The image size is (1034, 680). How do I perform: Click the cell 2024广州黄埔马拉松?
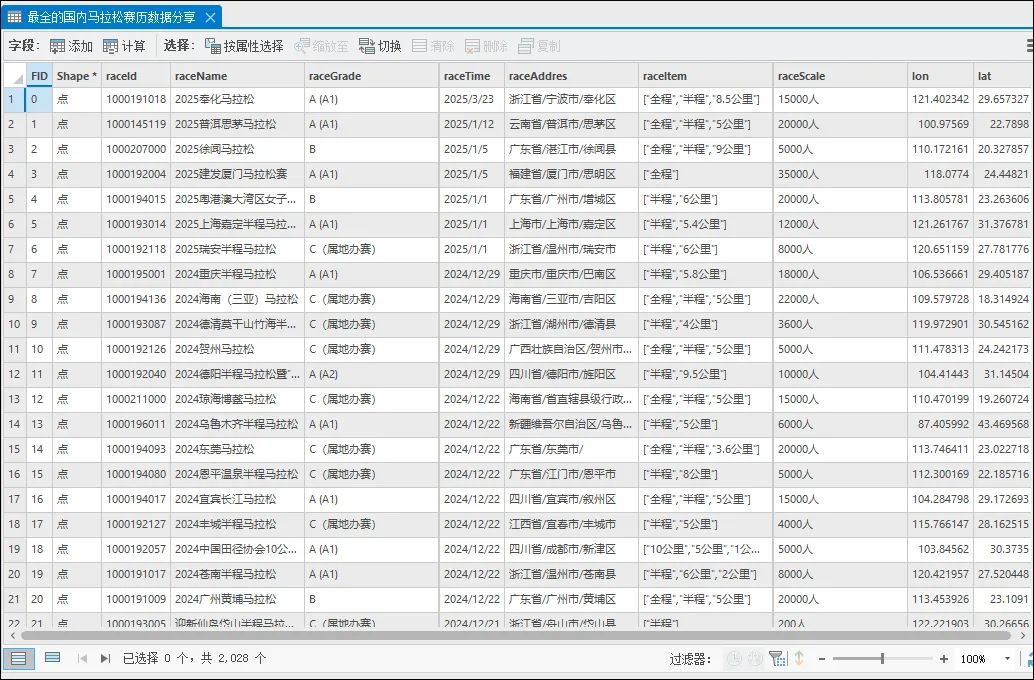238,600
